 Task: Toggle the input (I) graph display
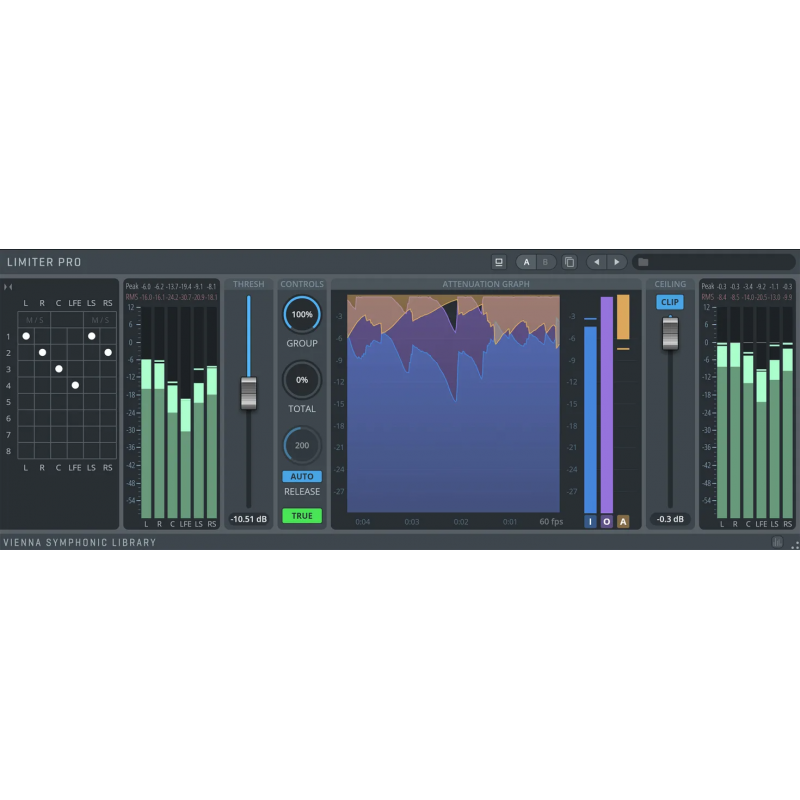click(590, 521)
